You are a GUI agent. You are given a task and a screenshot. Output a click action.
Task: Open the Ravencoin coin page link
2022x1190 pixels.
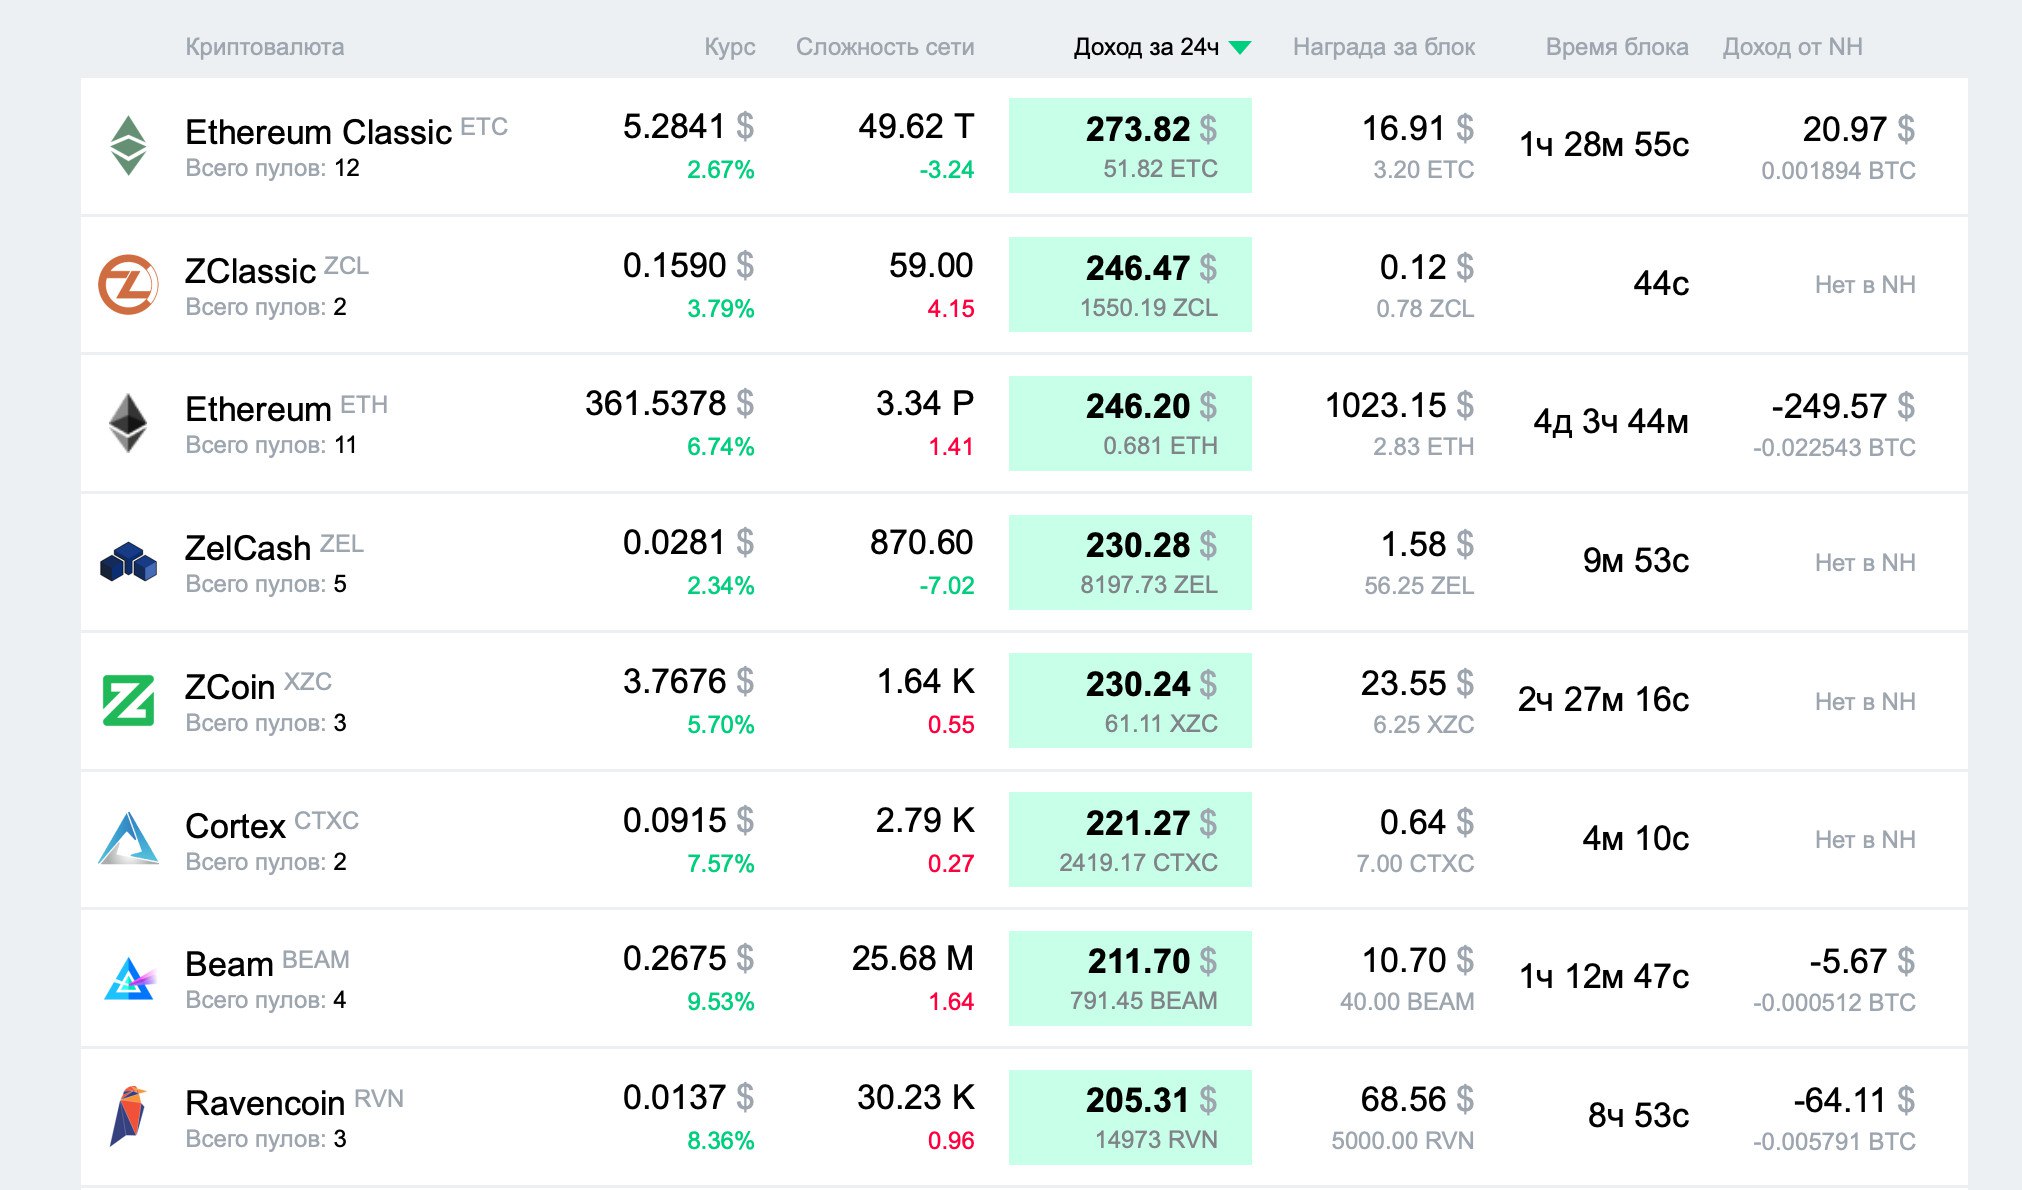[x=265, y=1103]
